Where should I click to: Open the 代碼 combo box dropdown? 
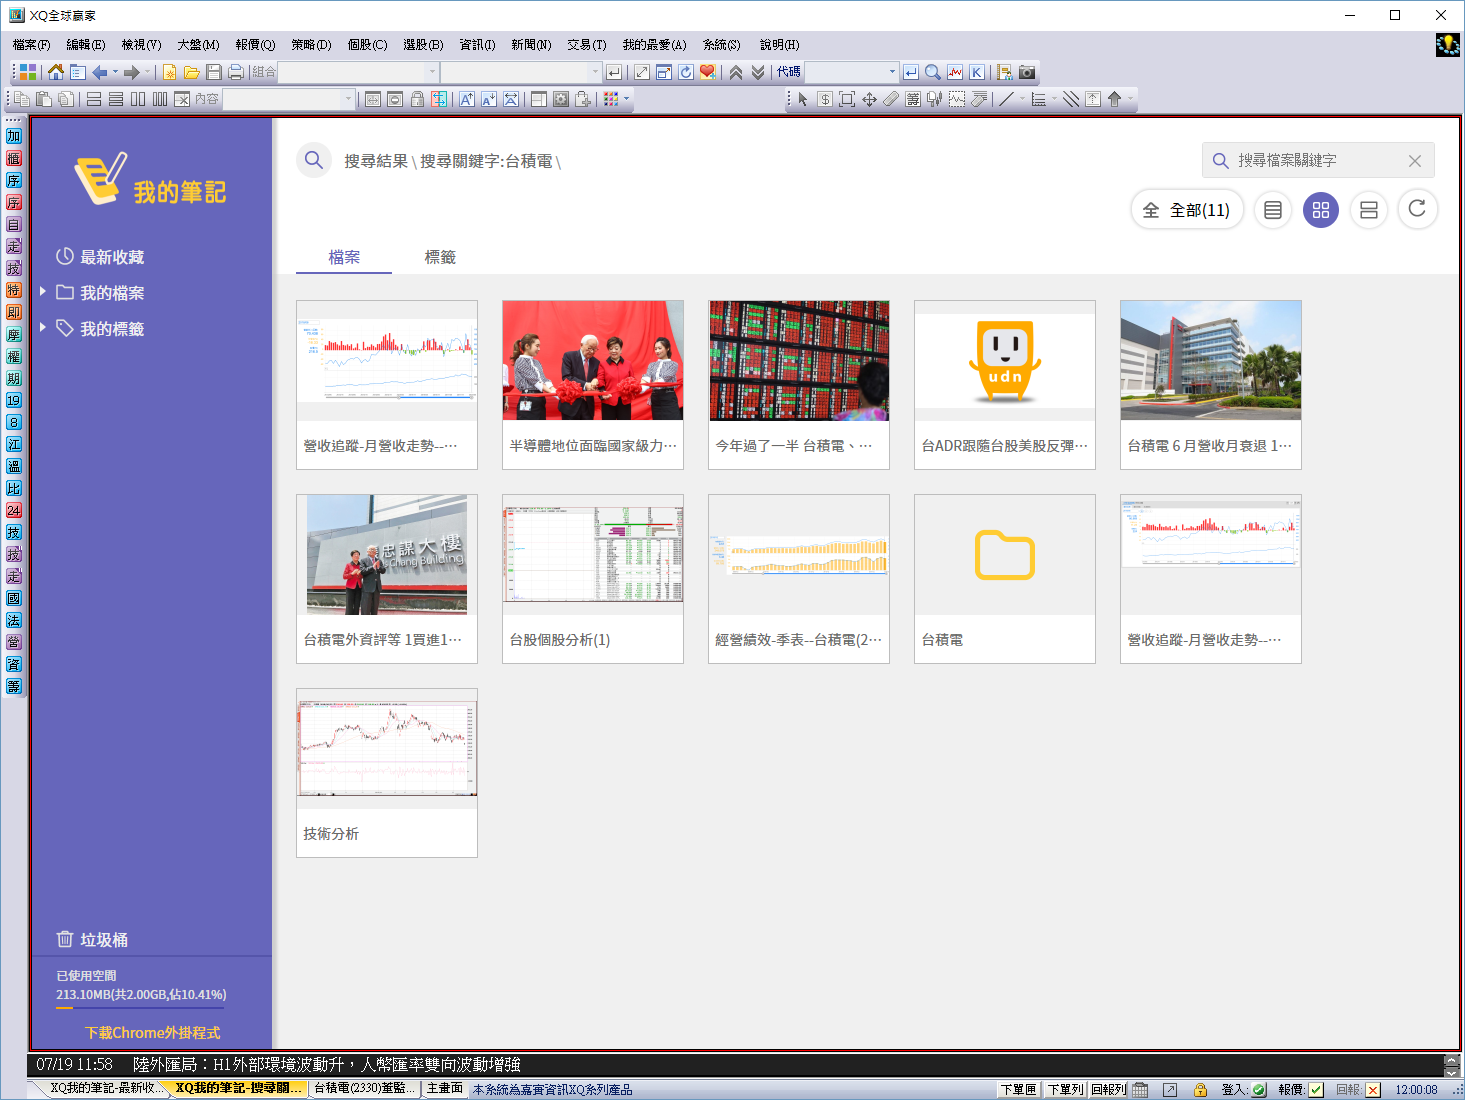[x=892, y=72]
